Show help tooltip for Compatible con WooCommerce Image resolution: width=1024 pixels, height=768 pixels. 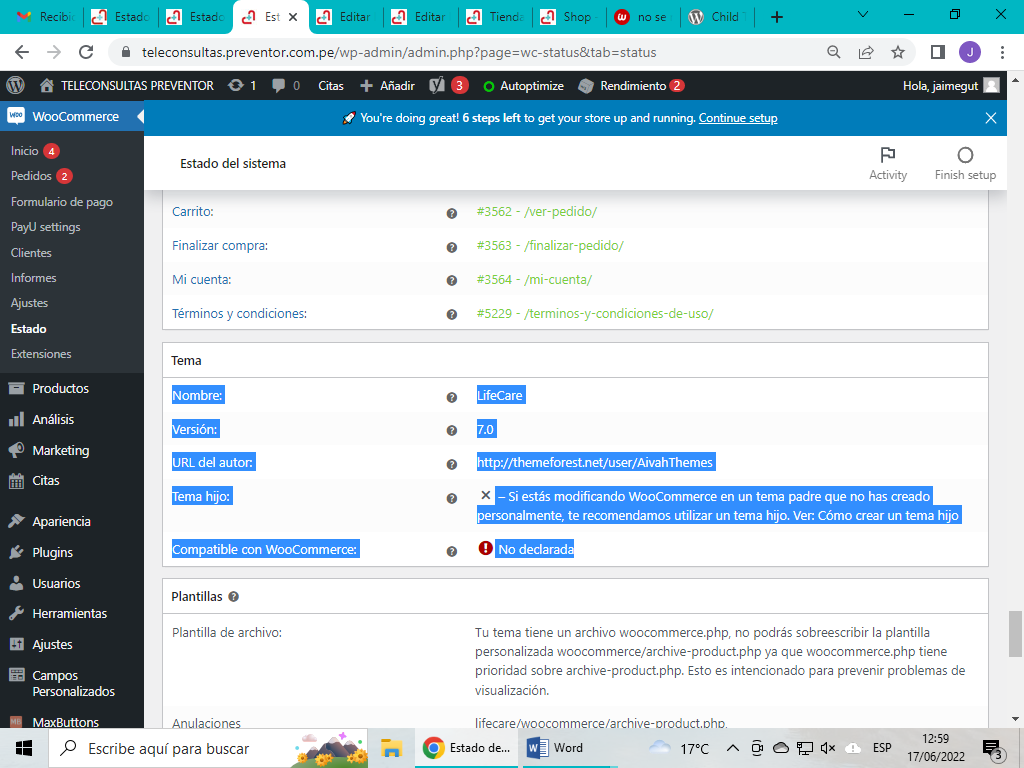(451, 551)
